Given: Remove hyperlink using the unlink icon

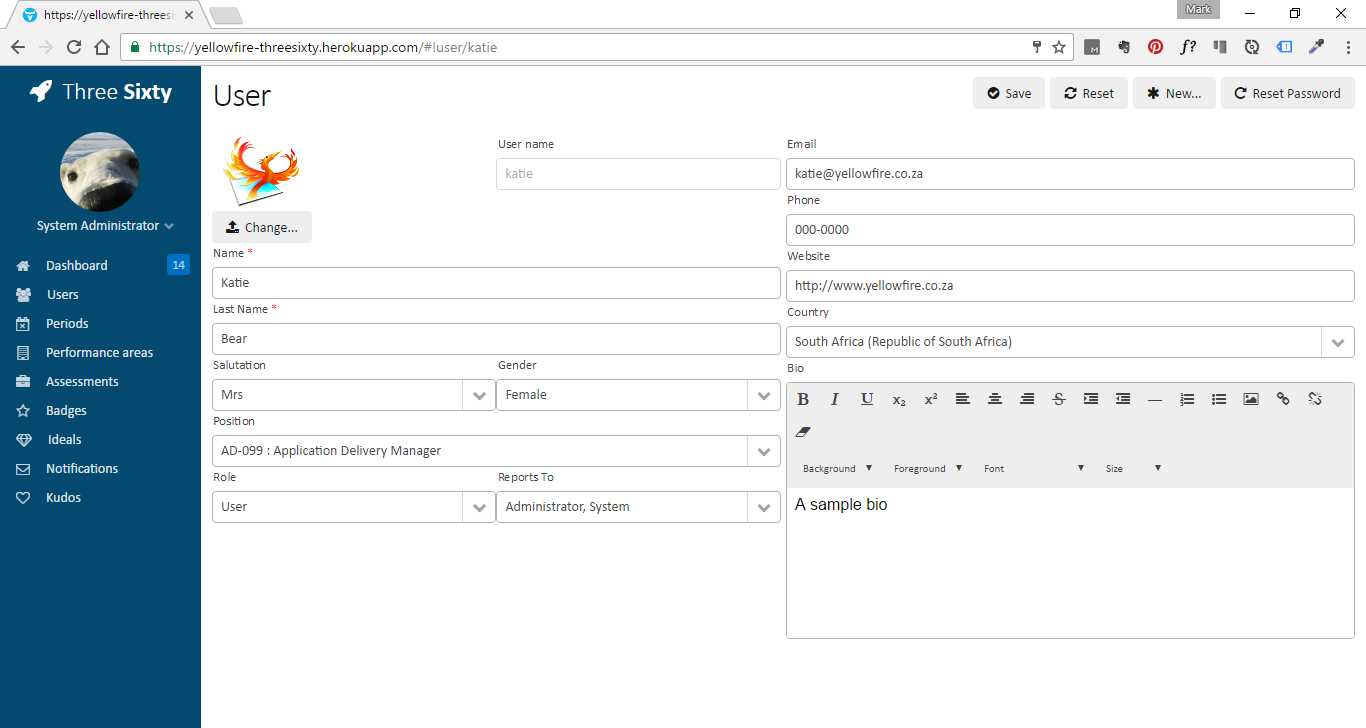Looking at the screenshot, I should click(x=1315, y=399).
